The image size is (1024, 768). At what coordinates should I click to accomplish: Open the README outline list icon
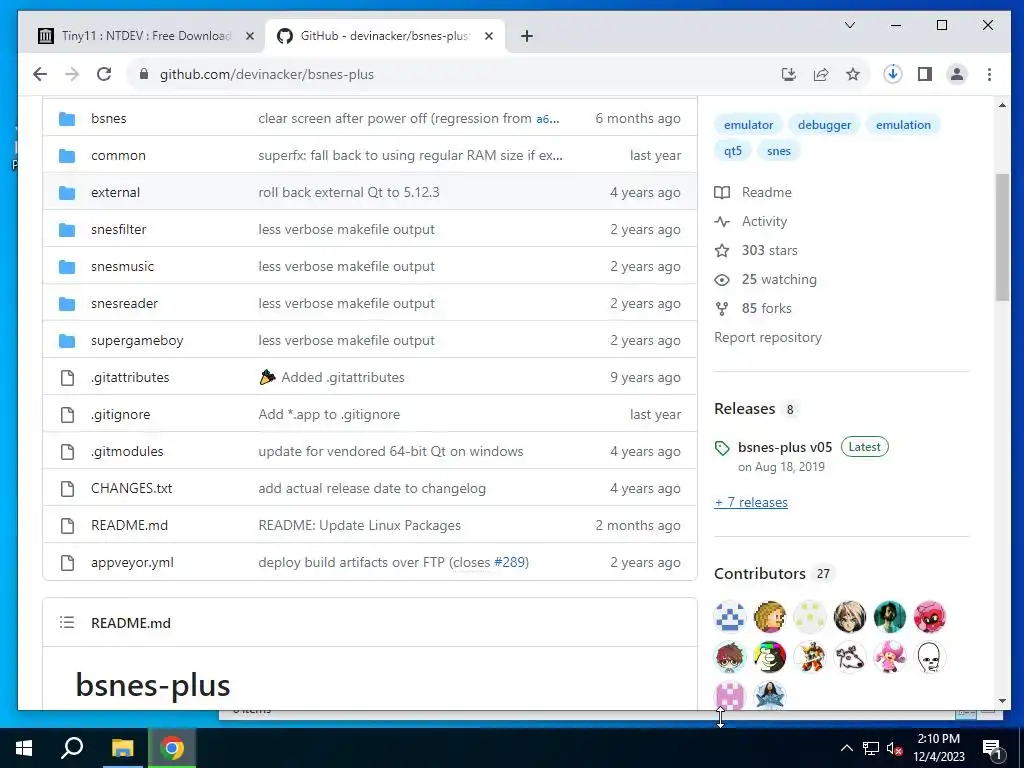point(67,622)
